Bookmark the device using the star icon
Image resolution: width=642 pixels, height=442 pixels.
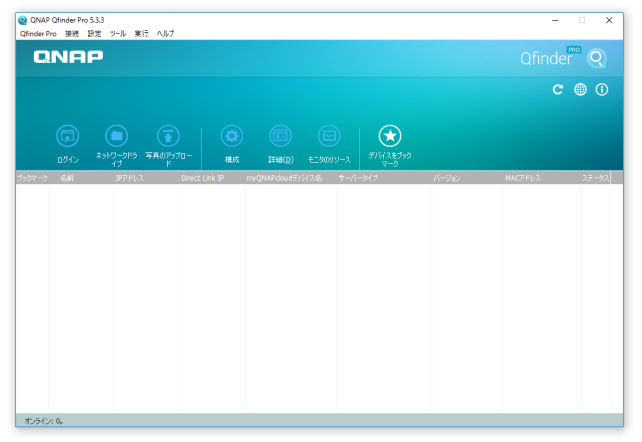(x=390, y=136)
